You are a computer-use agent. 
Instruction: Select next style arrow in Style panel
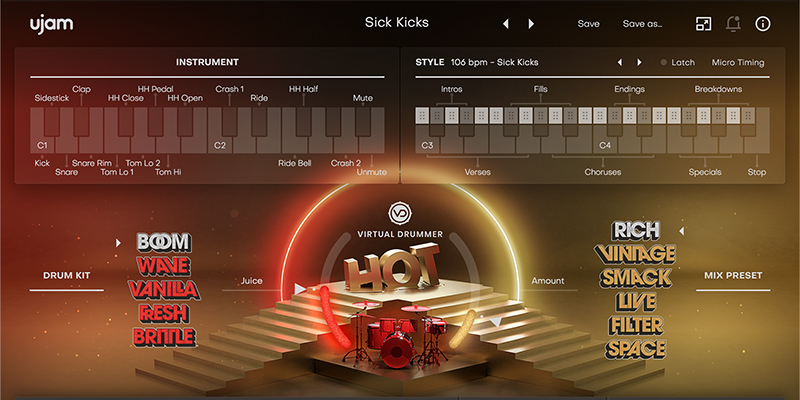639,63
